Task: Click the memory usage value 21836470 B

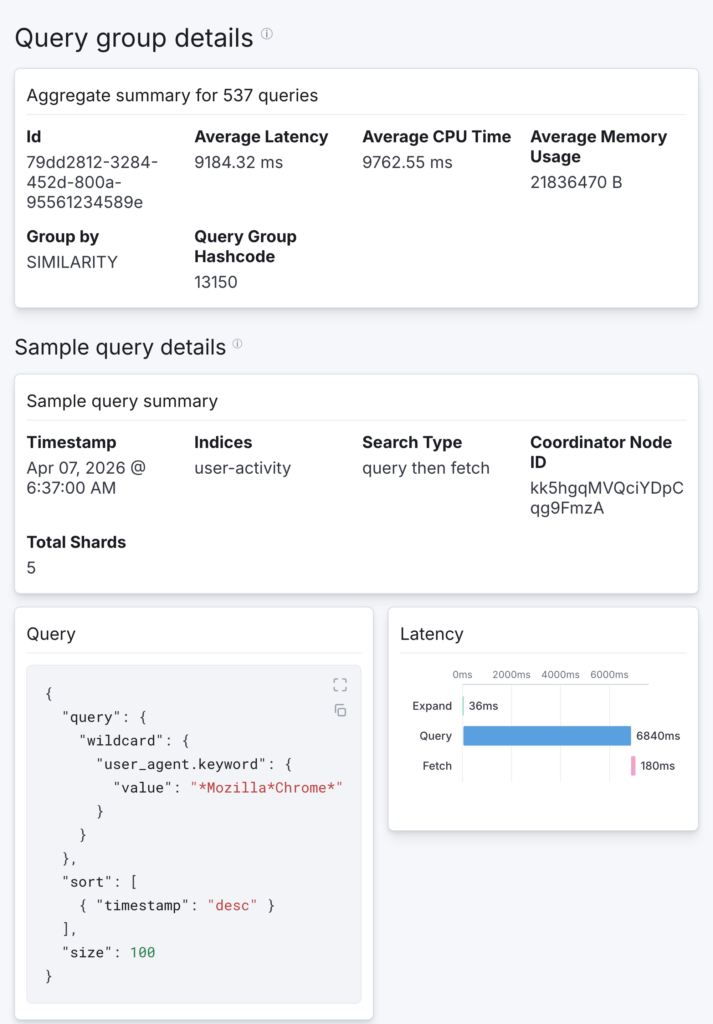Action: tap(576, 182)
